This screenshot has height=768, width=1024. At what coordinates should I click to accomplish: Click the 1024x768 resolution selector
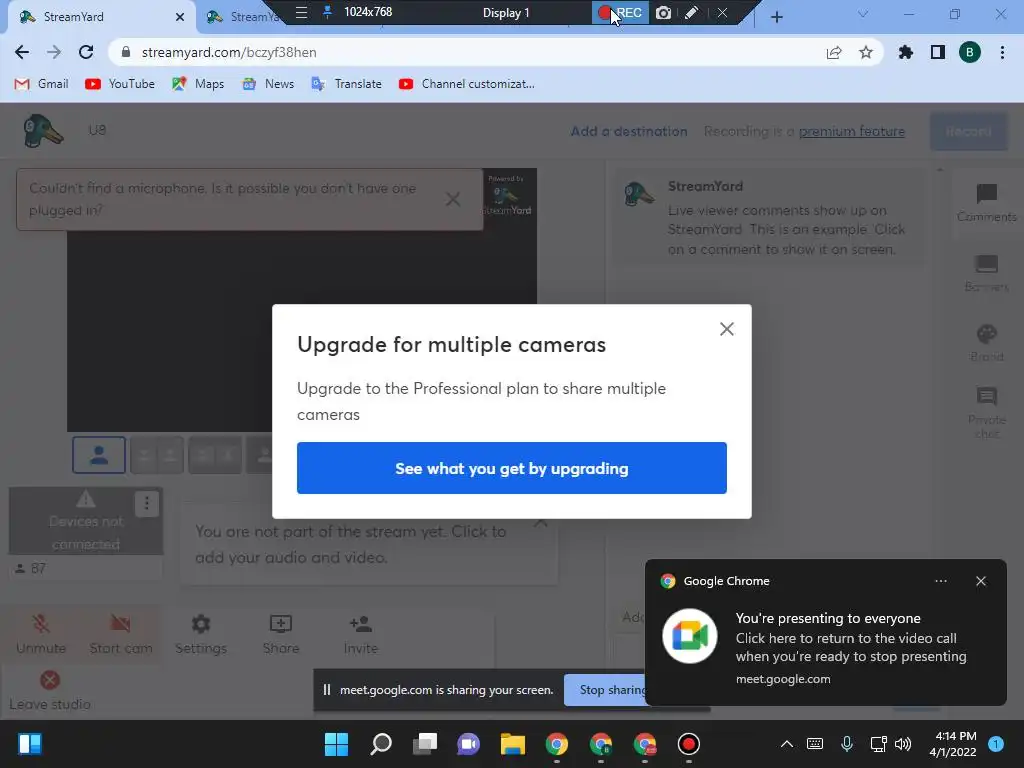(x=368, y=12)
